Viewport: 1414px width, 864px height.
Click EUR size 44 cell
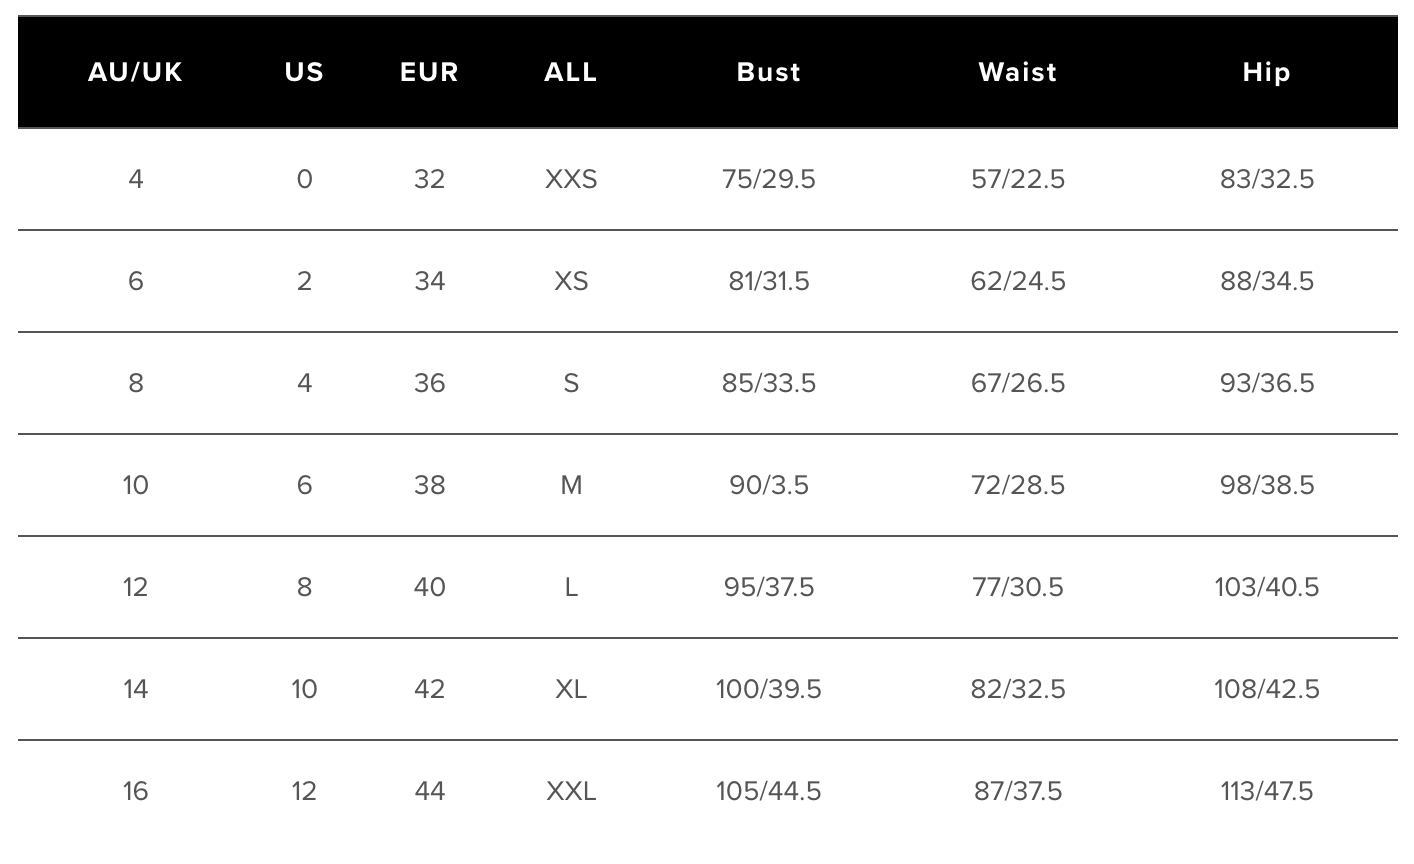429,791
